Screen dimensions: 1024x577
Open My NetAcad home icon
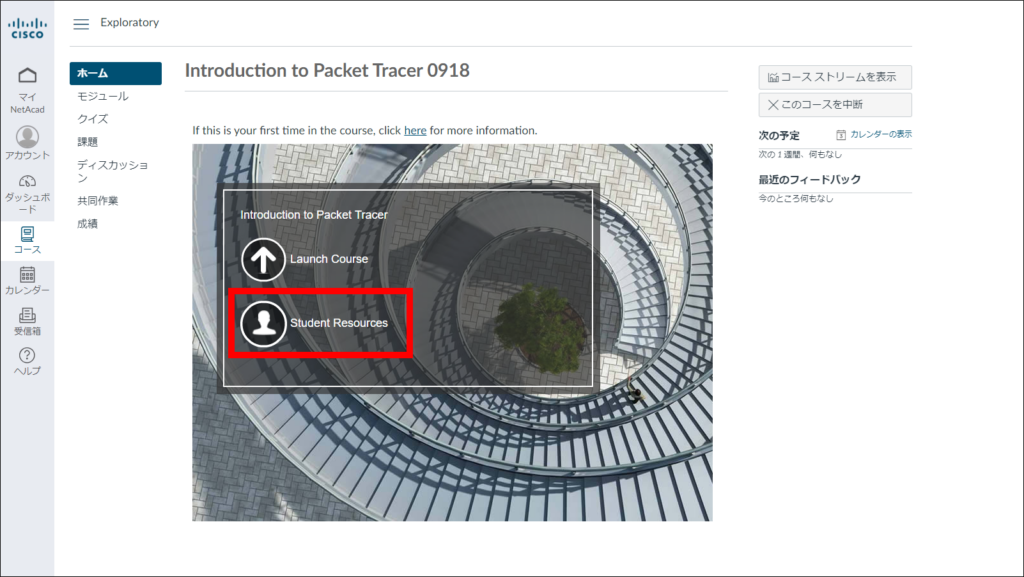click(27, 76)
